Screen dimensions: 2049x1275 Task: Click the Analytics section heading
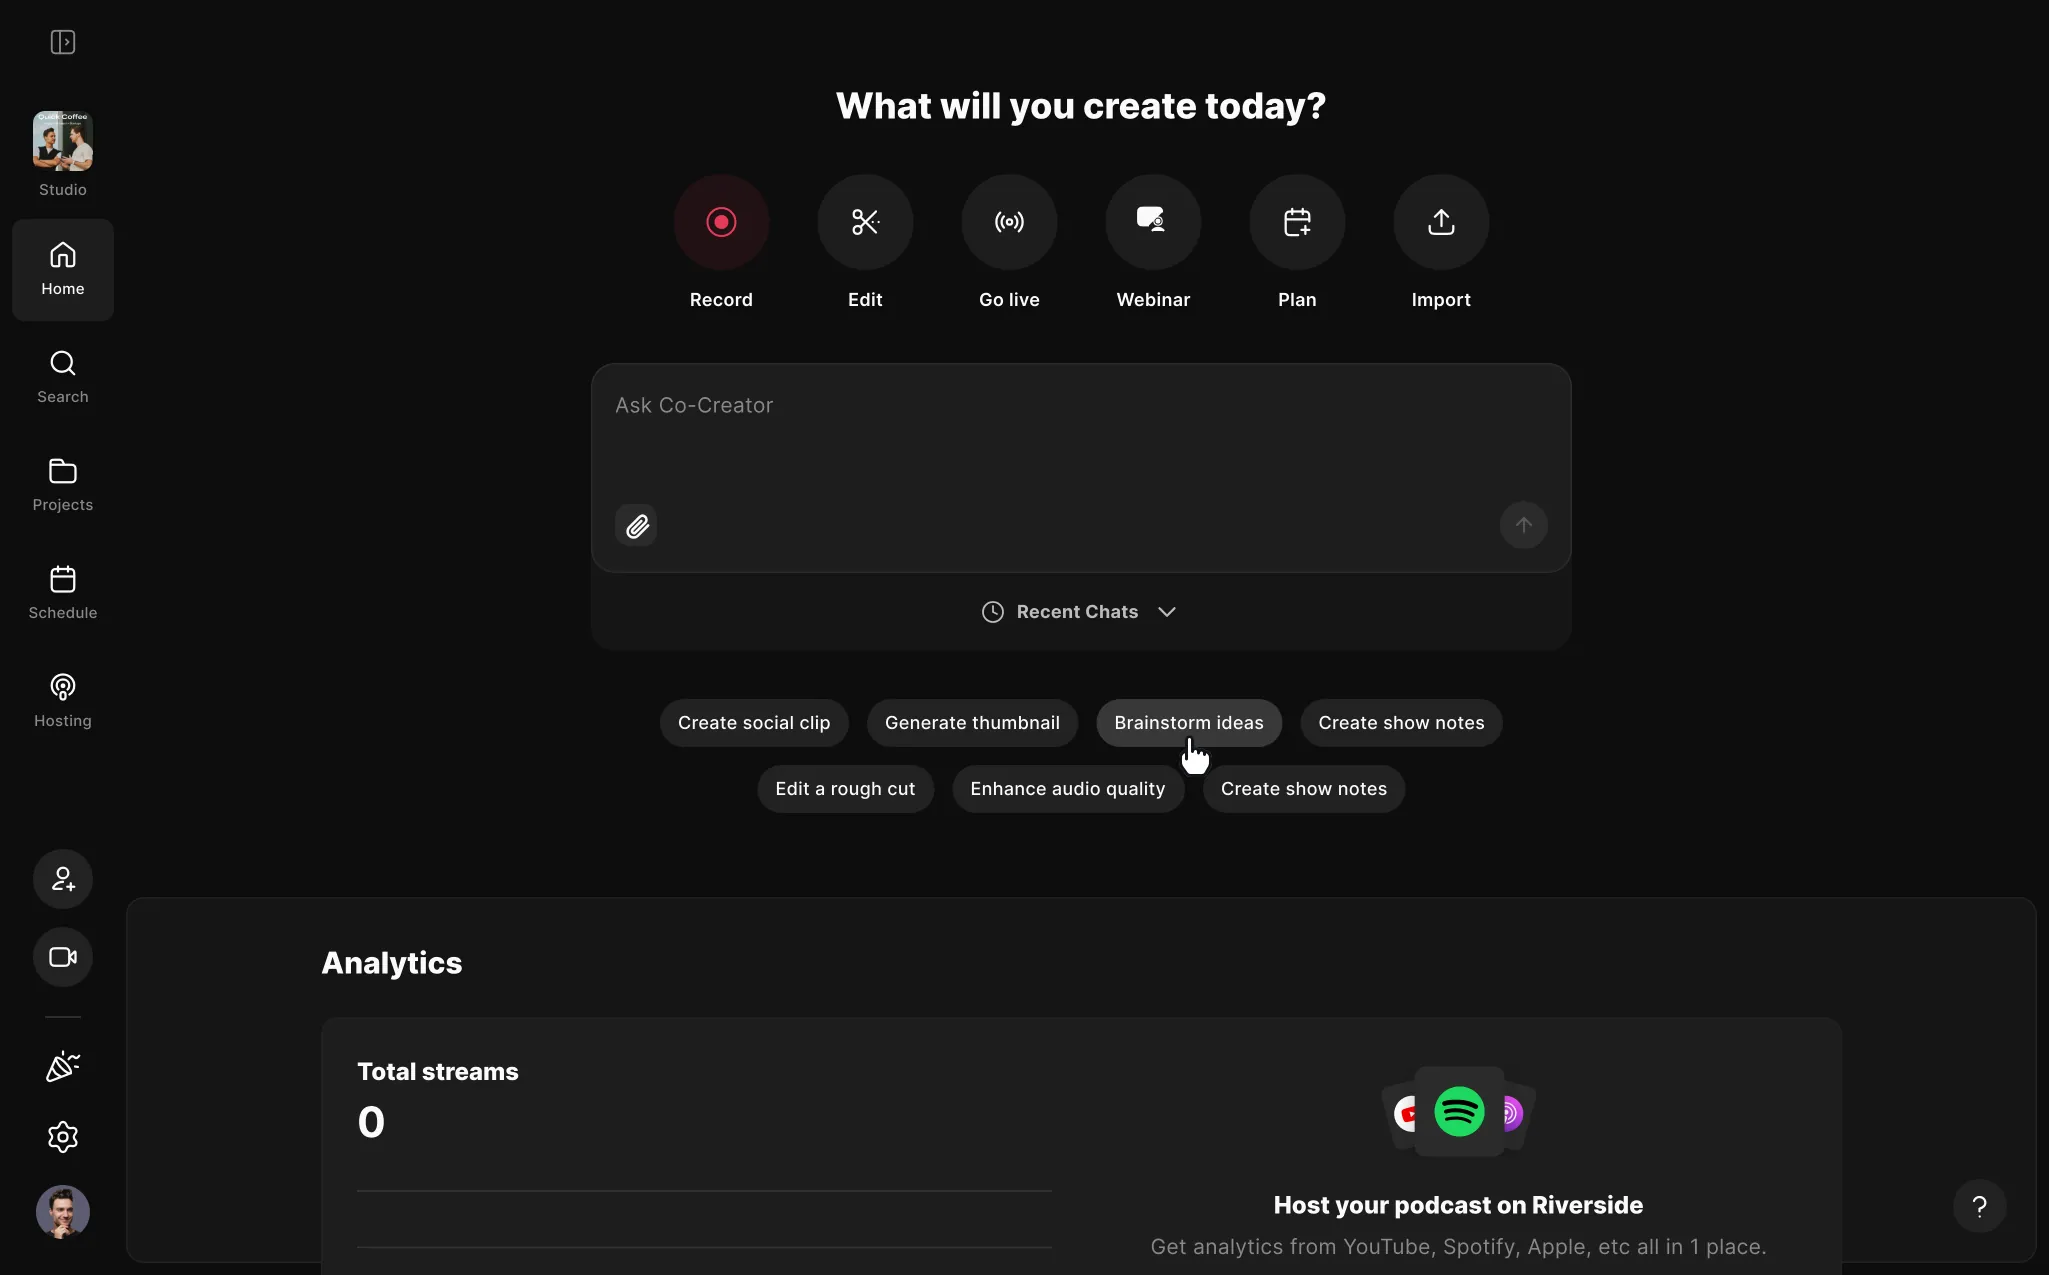(x=392, y=963)
